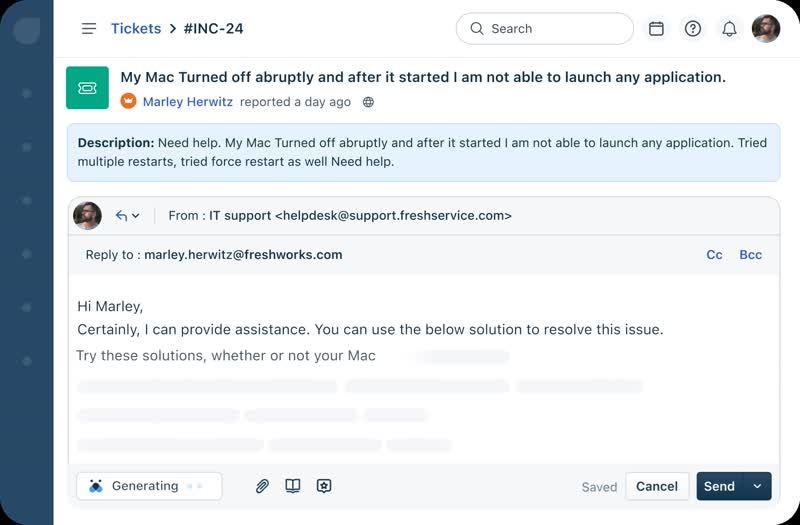Expand the reply type dropdown chevron
The image size is (800, 525).
(136, 216)
